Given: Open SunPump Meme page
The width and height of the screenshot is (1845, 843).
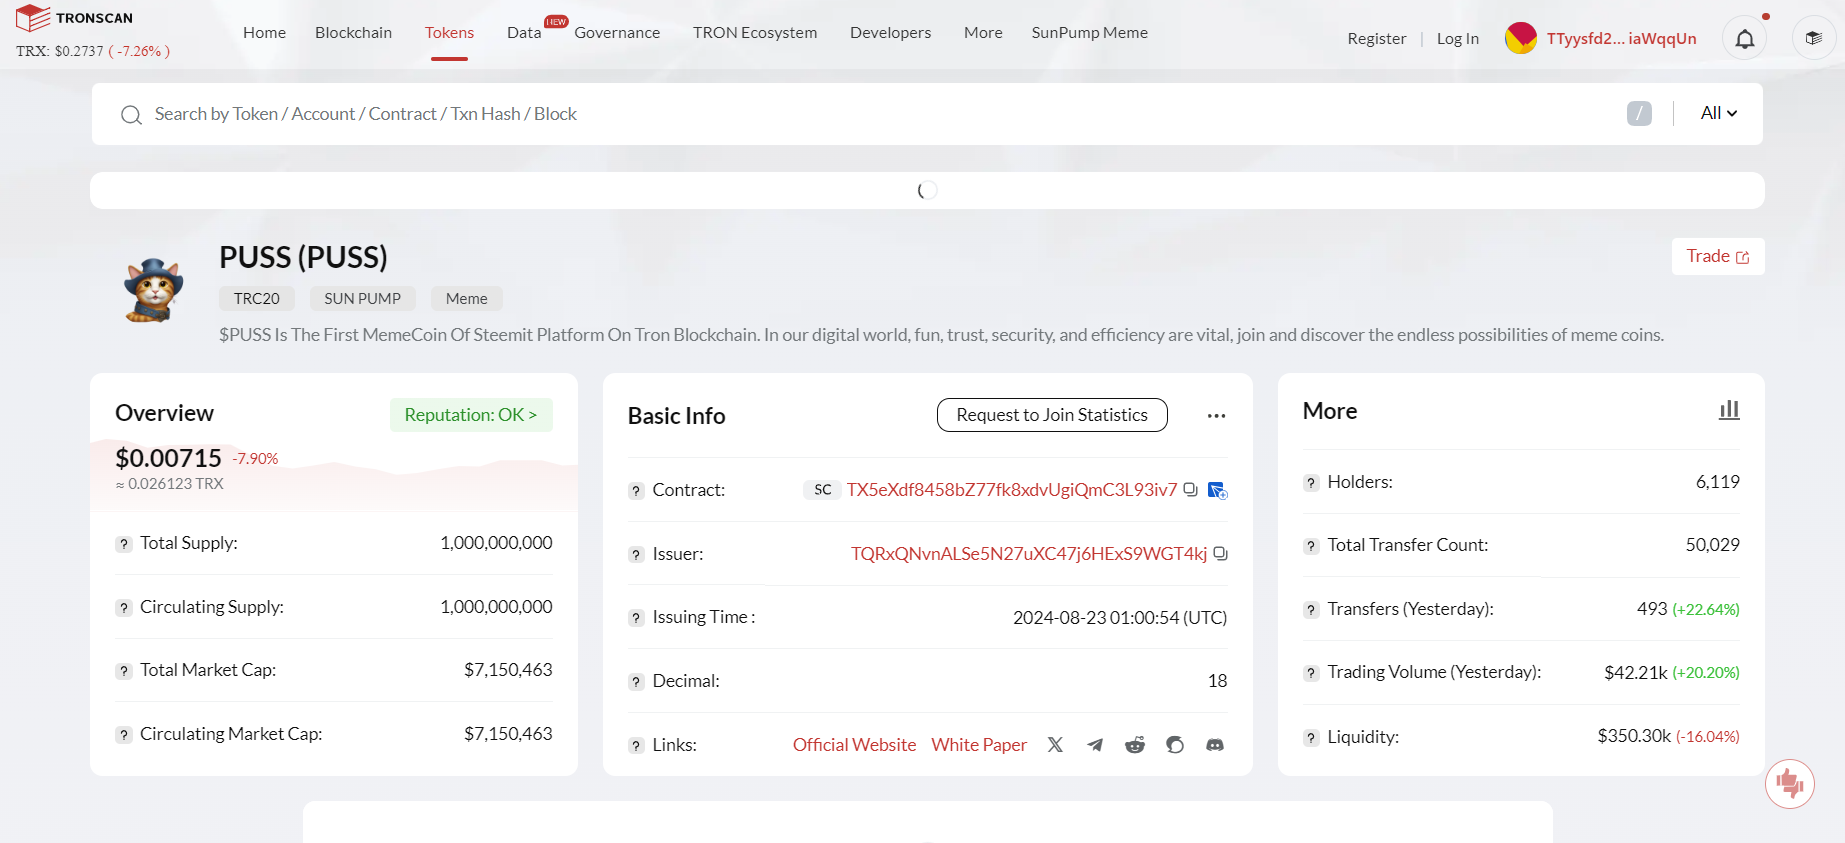Looking at the screenshot, I should pos(1089,33).
